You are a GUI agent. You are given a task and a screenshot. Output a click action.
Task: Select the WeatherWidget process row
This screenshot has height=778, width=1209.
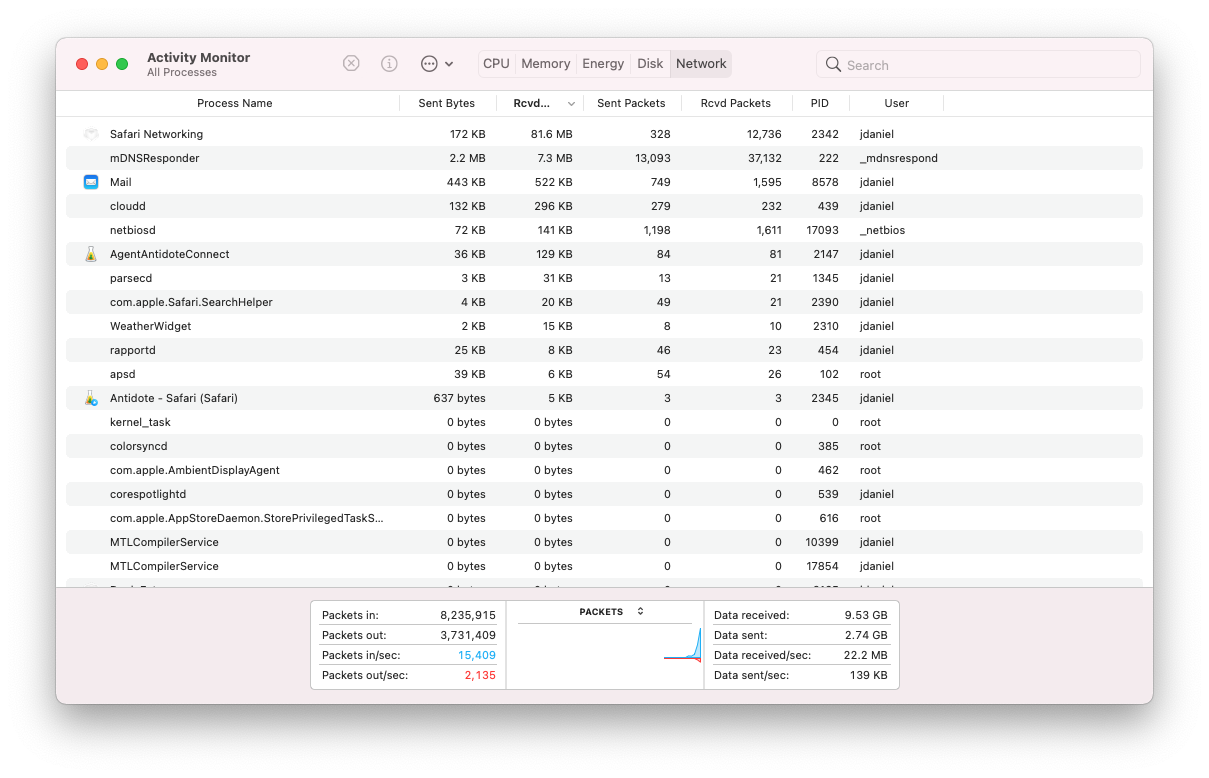point(604,326)
